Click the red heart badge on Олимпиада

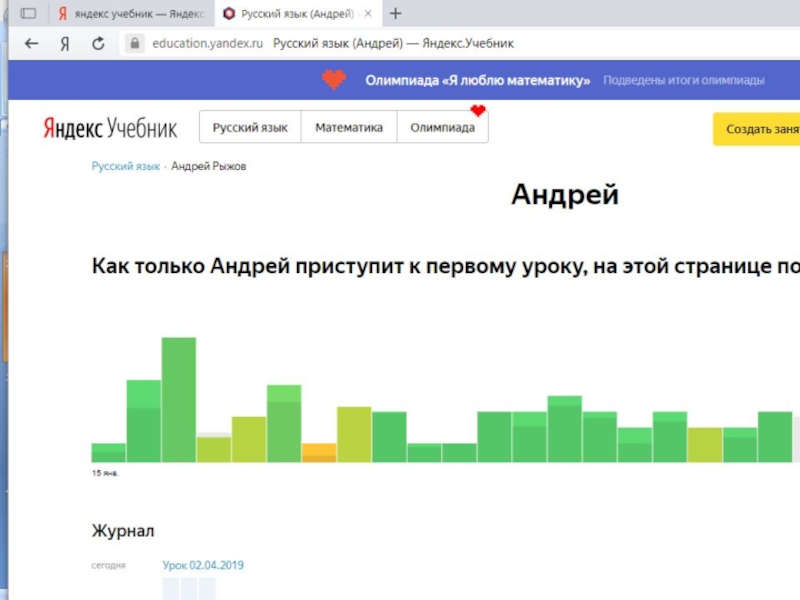click(x=478, y=110)
